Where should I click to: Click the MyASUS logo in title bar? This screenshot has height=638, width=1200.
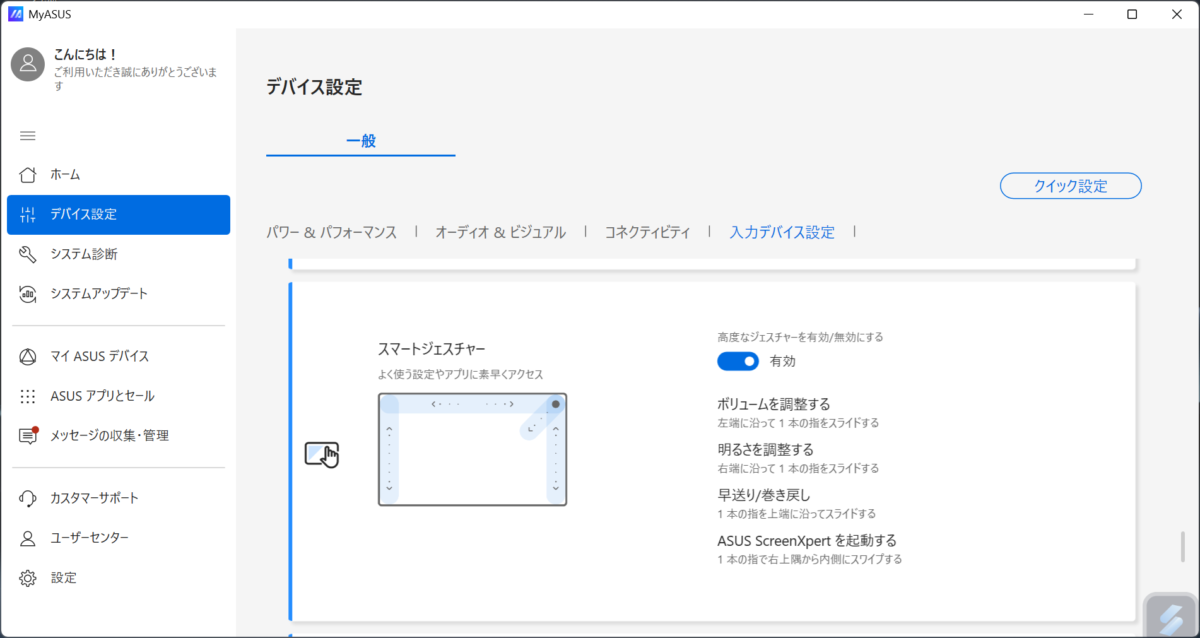pos(15,14)
